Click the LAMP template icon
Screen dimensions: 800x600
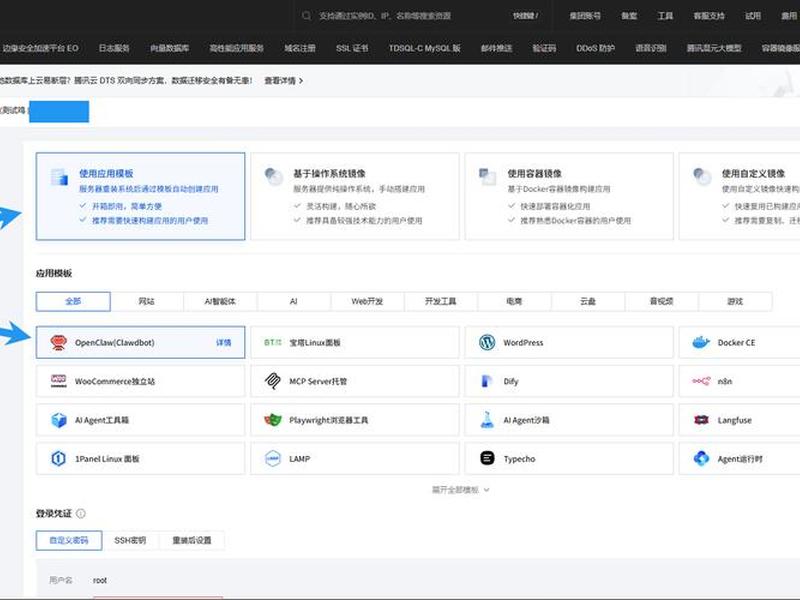(273, 459)
